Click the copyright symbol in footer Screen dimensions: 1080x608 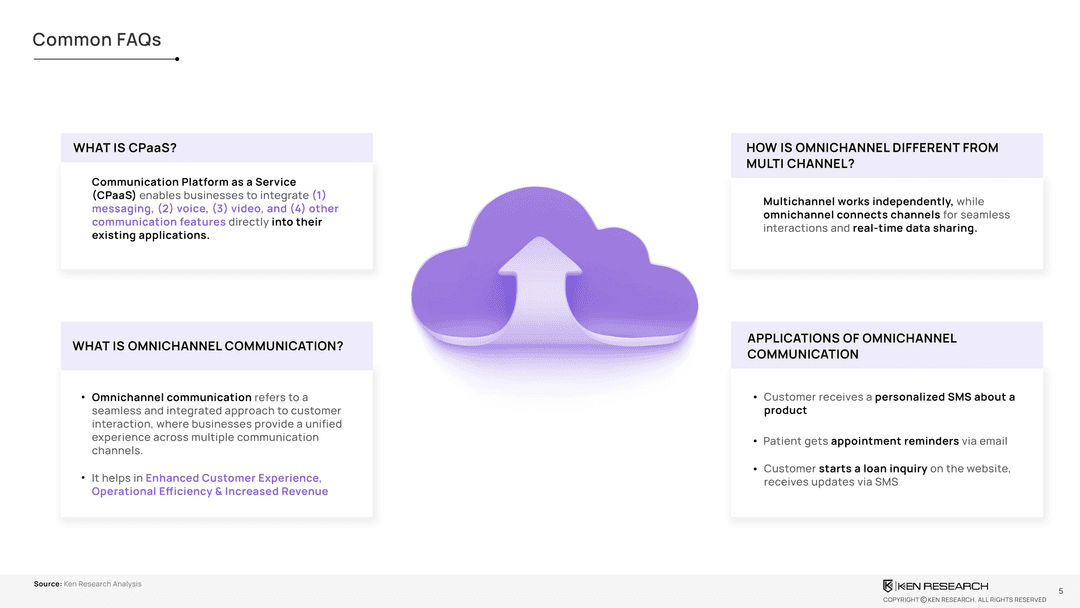coord(922,600)
